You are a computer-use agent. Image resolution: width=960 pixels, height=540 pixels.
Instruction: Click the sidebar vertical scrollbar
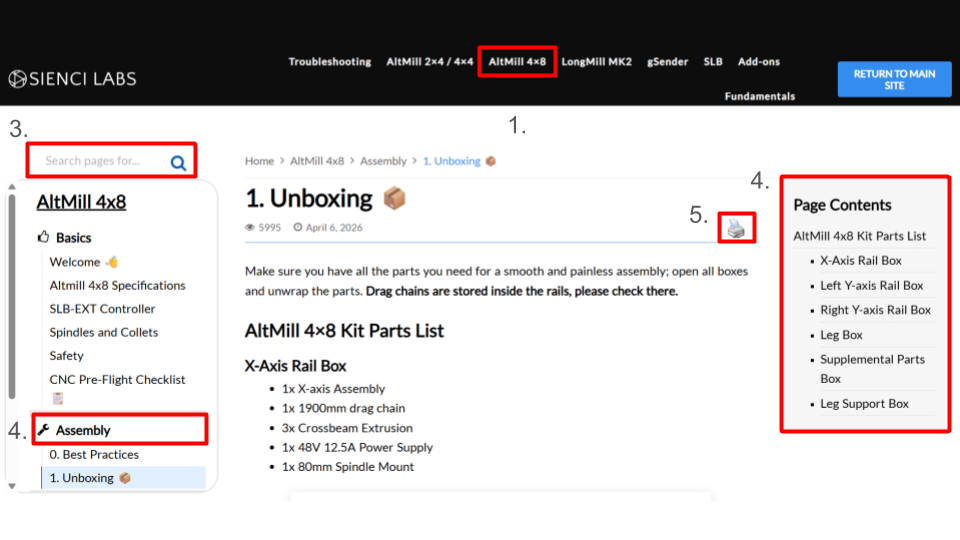(12, 300)
